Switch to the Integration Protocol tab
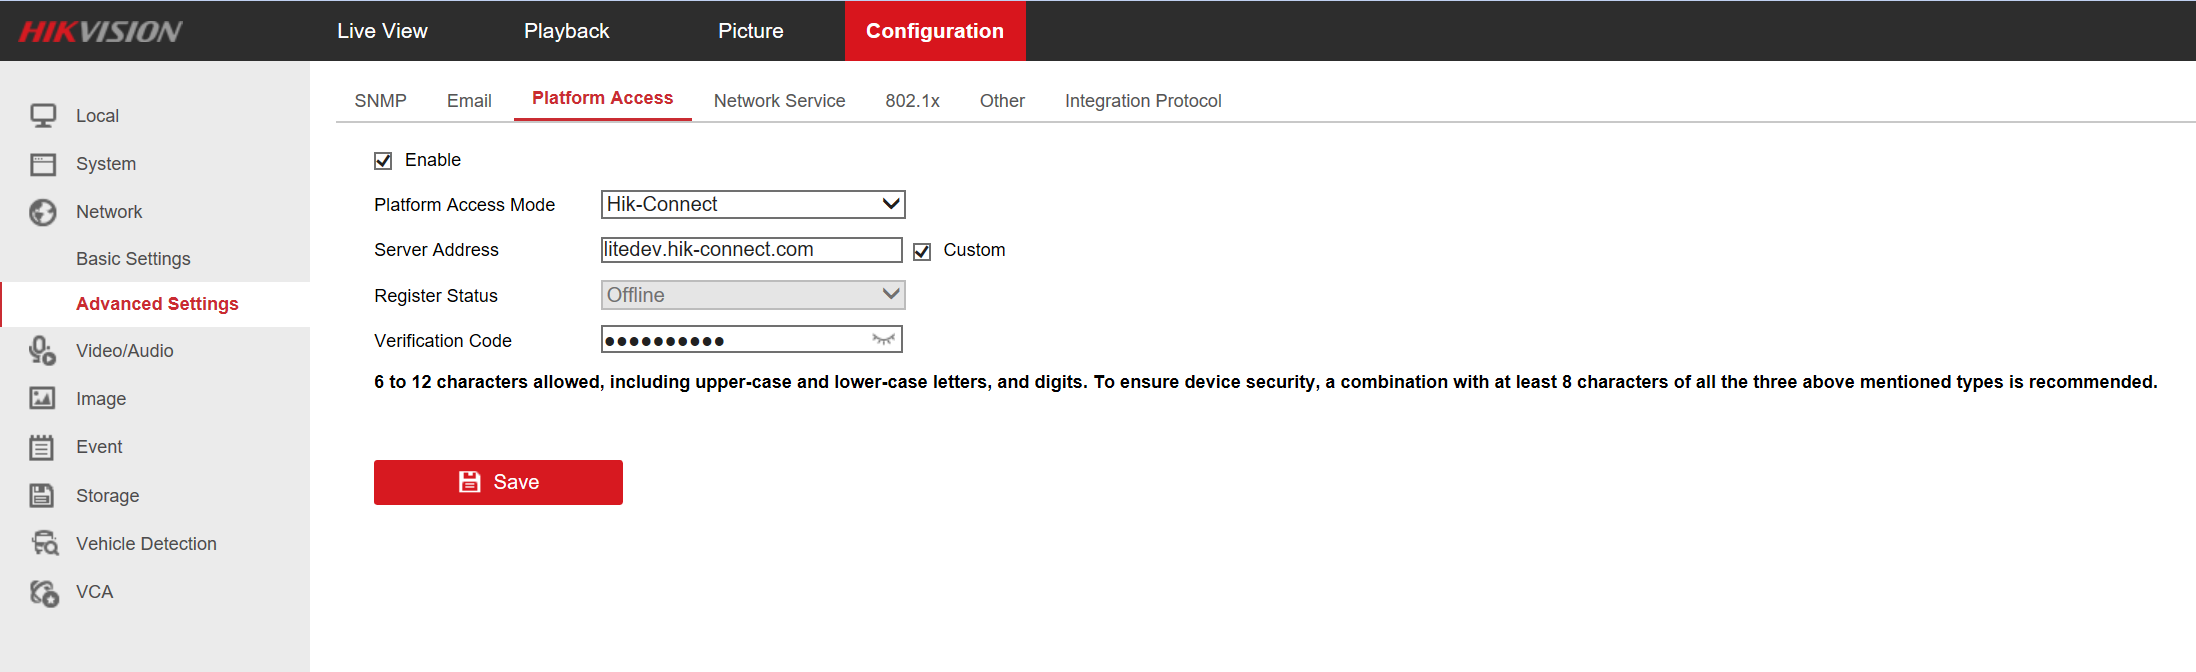This screenshot has height=672, width=2196. click(1142, 101)
